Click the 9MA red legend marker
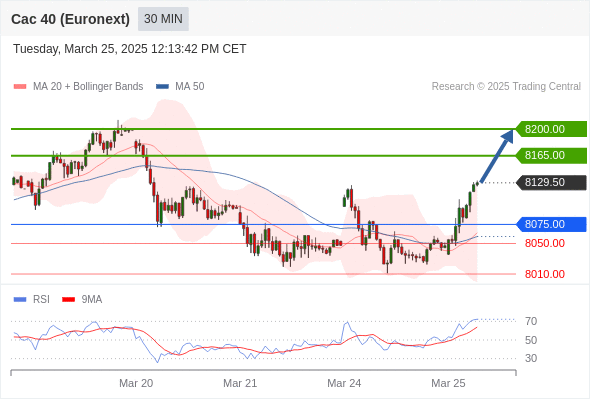Viewport: 590px width, 400px height. (68, 300)
